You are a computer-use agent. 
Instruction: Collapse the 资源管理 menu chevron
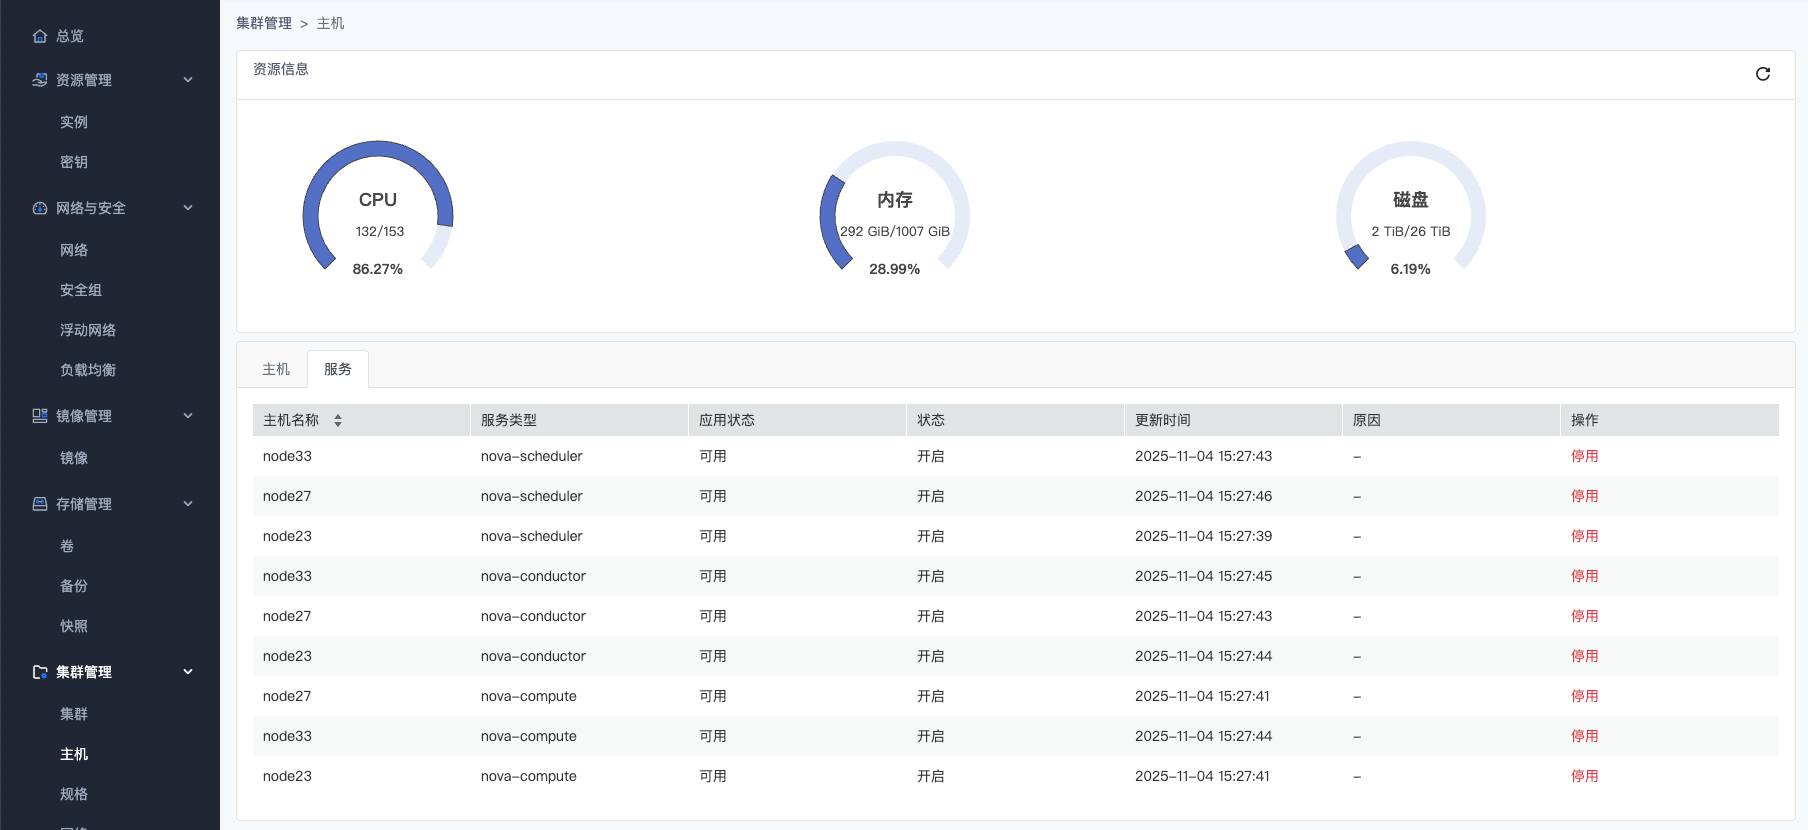pyautogui.click(x=188, y=80)
